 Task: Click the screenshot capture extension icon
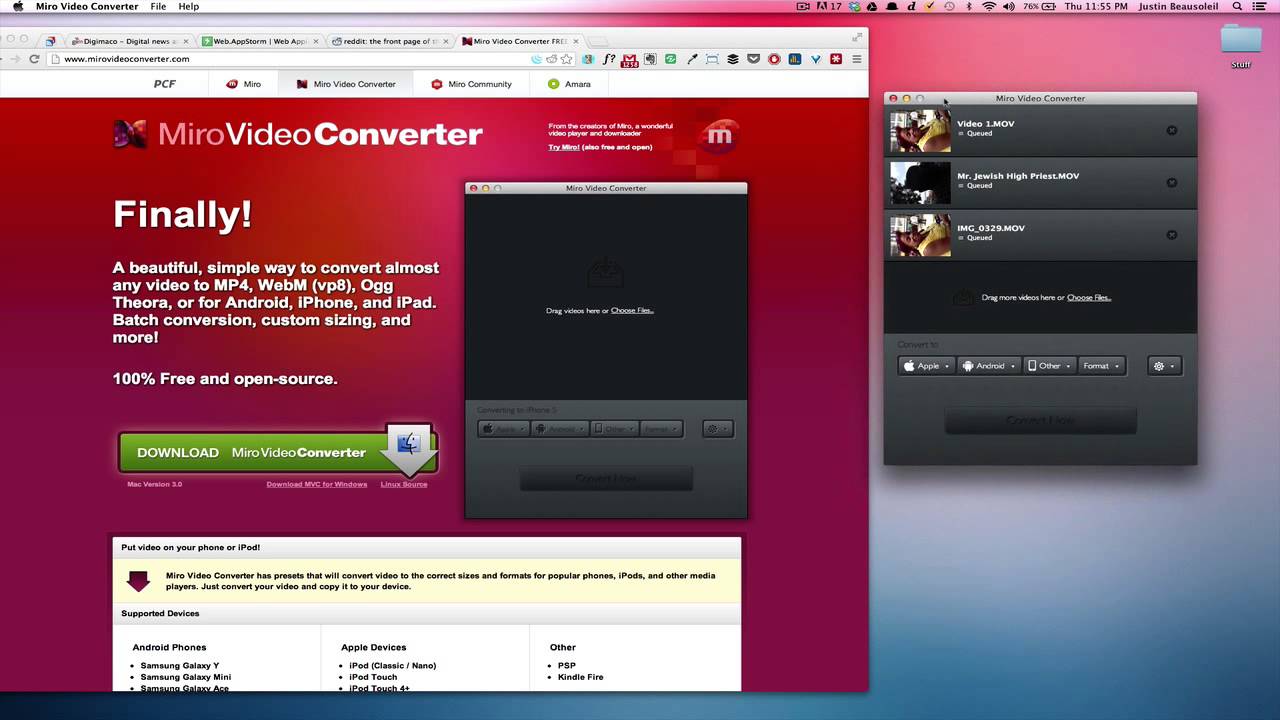[x=712, y=59]
